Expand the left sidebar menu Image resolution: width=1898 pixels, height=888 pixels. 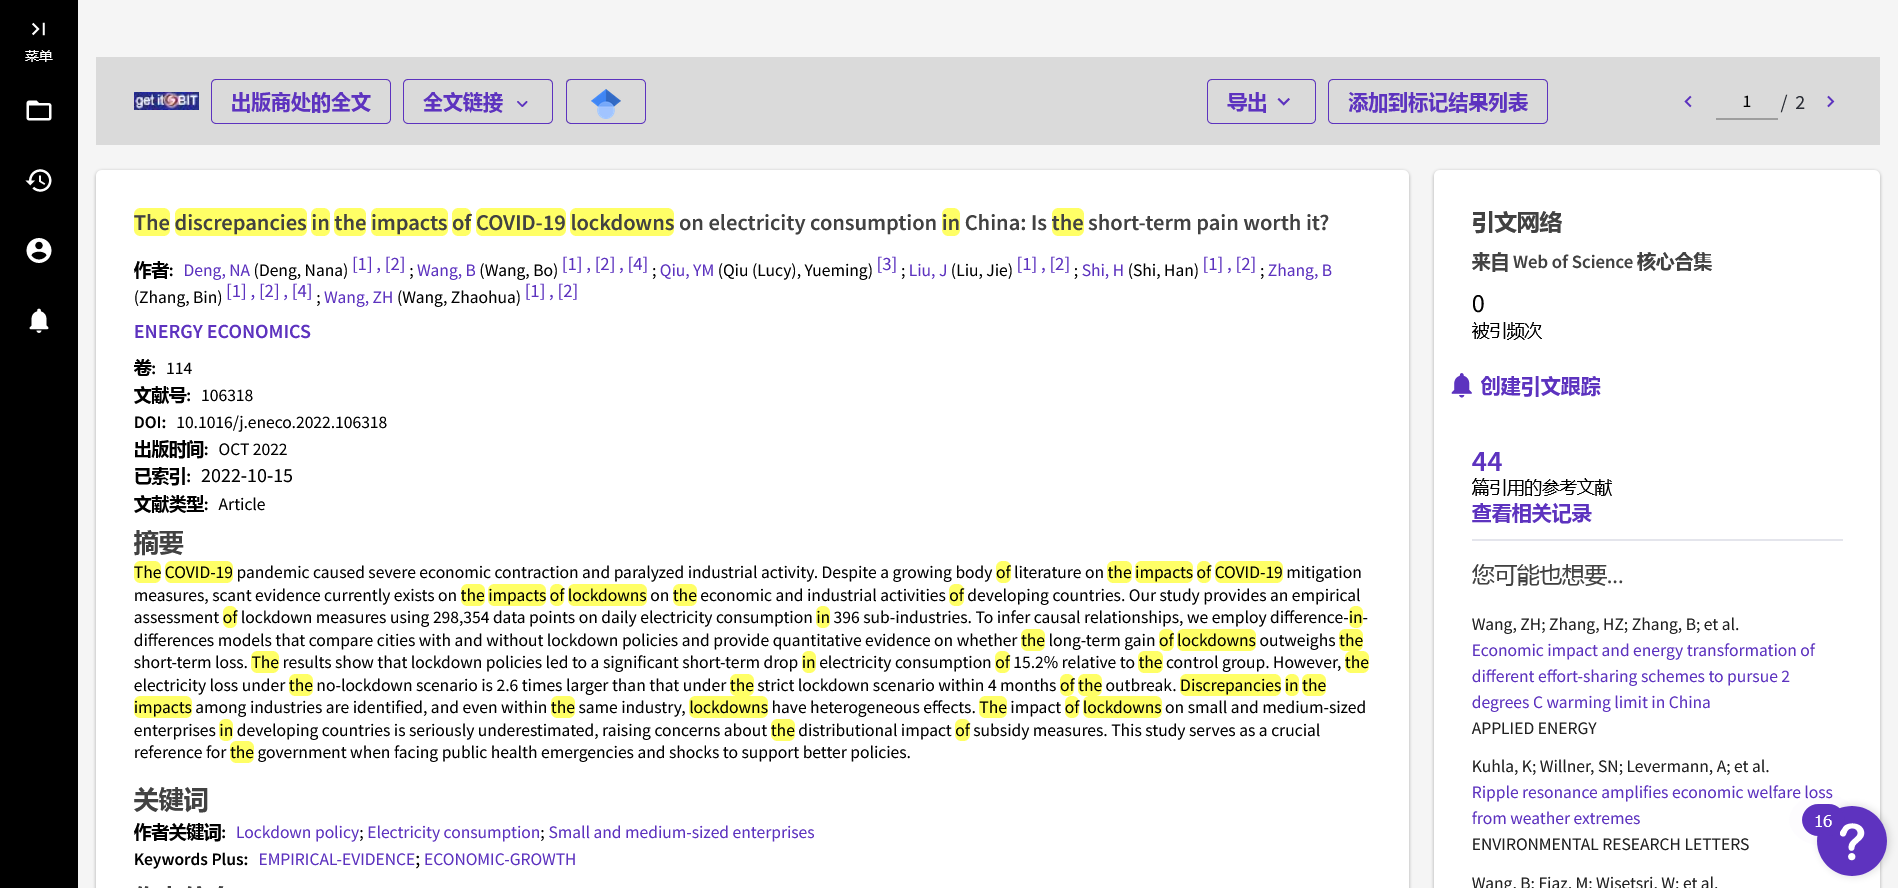pos(38,40)
